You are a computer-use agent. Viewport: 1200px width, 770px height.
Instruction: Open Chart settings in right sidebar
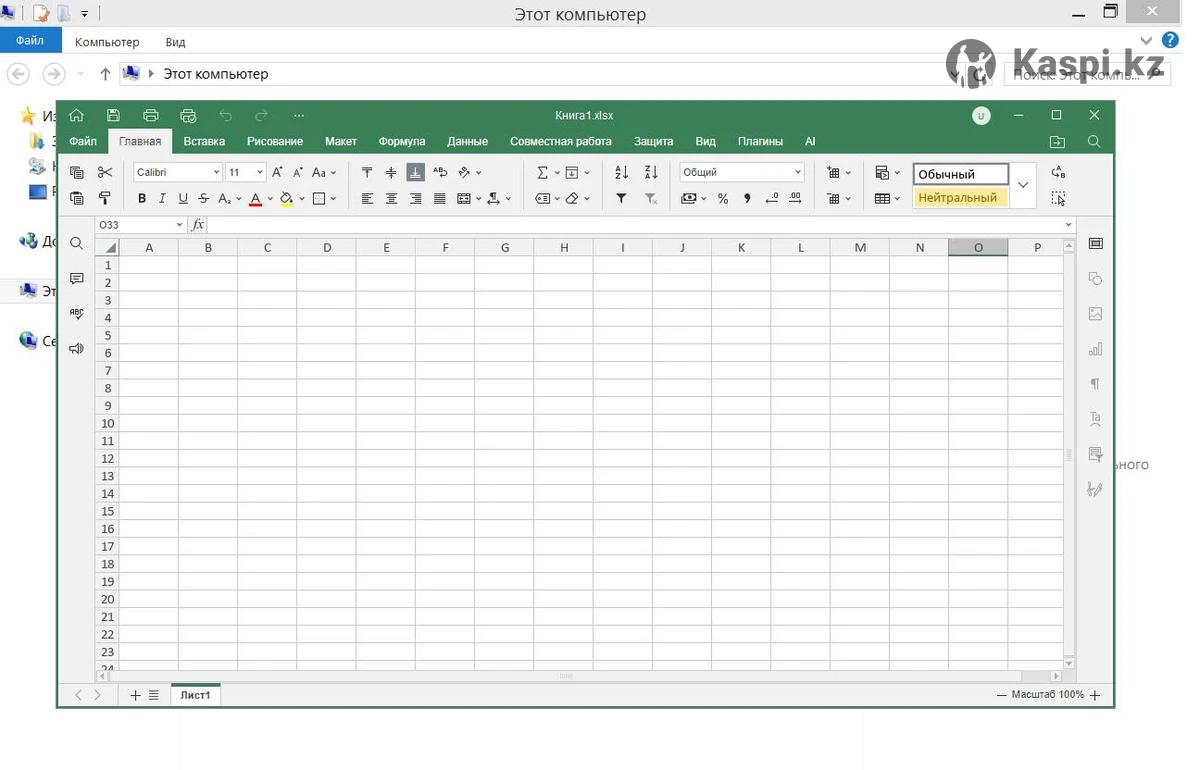click(x=1095, y=349)
